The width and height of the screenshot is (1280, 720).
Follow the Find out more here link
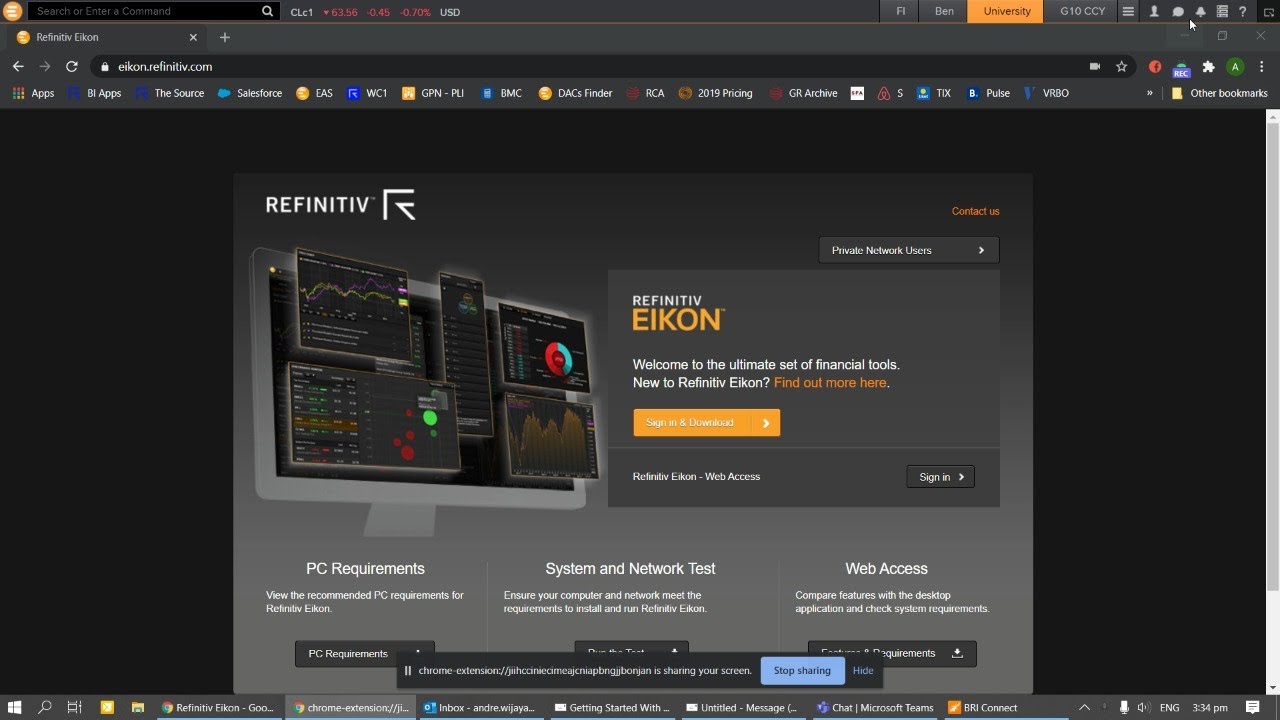829,383
